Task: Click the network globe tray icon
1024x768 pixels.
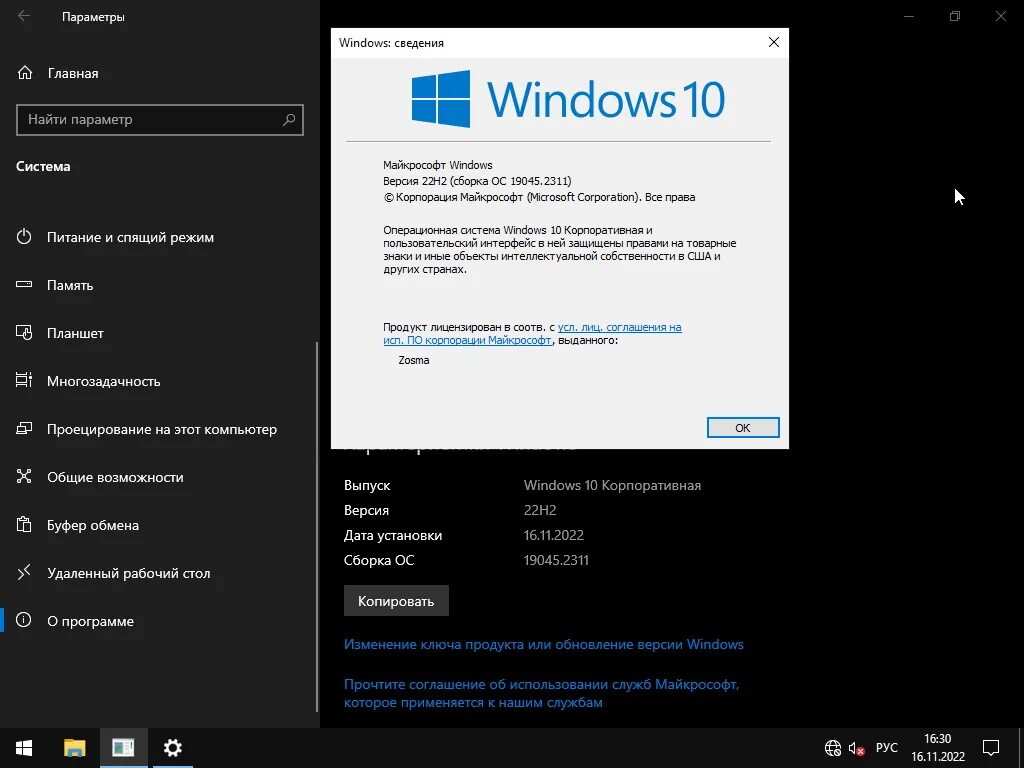Action: 833,748
